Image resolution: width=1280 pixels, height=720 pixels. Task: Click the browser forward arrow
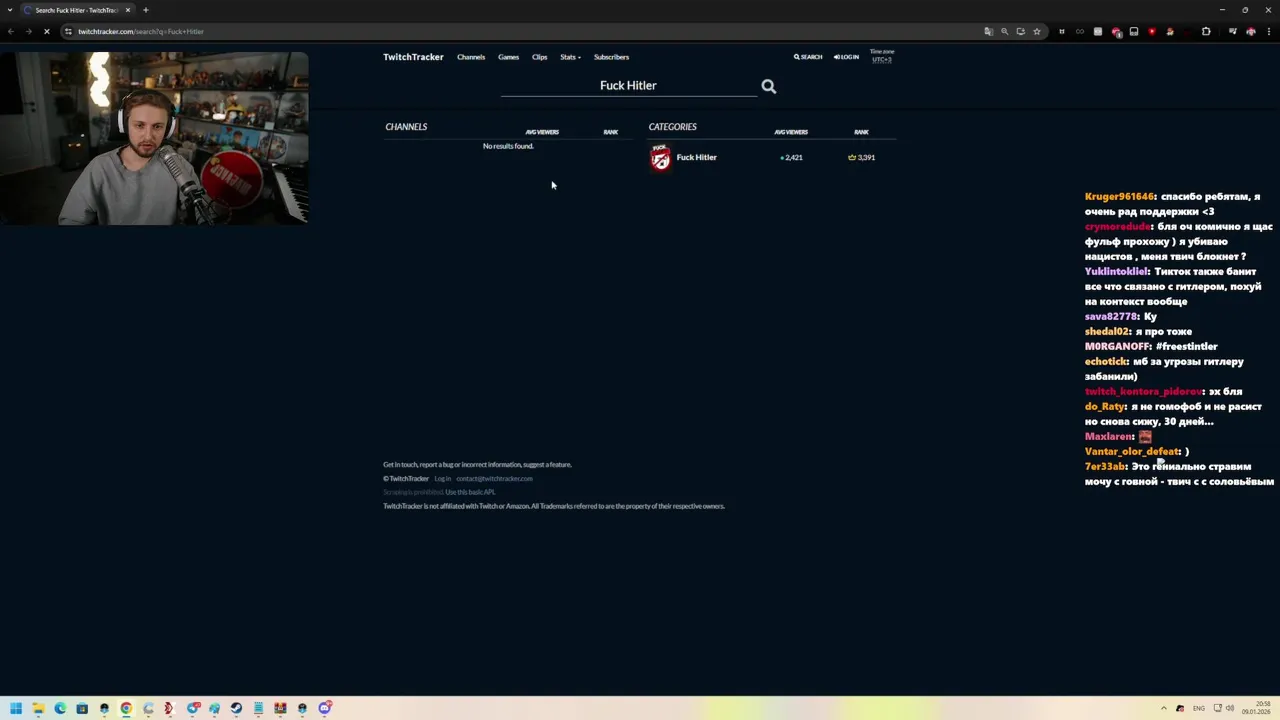pos(28,31)
